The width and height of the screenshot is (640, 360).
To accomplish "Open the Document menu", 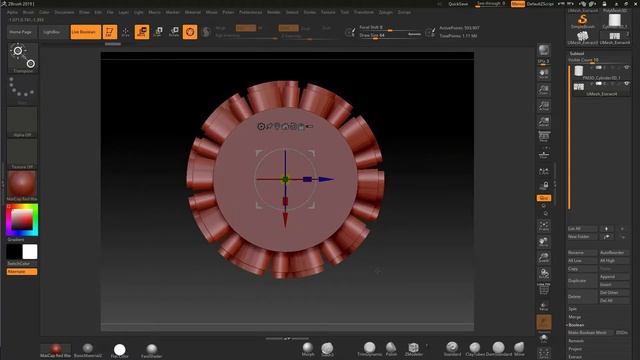I will [x=64, y=12].
